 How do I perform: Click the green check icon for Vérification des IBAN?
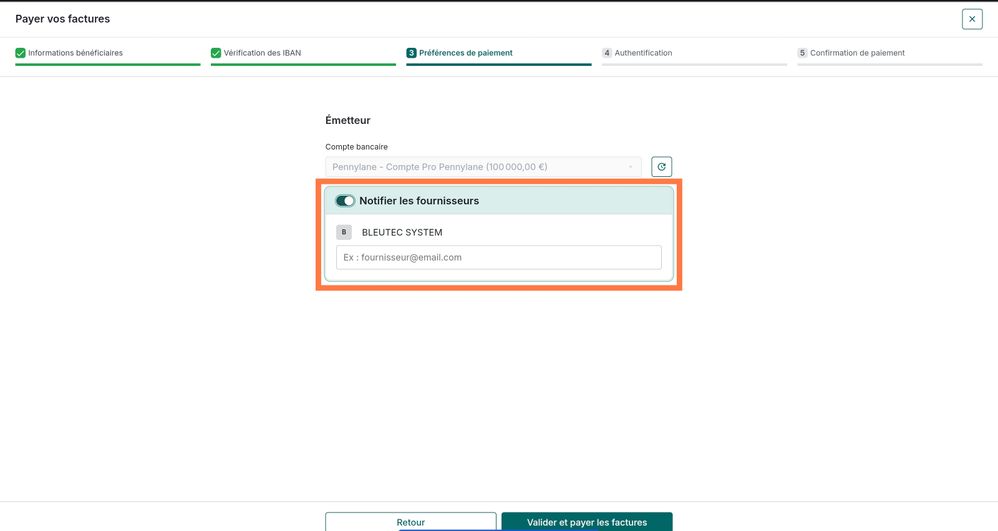coord(216,53)
